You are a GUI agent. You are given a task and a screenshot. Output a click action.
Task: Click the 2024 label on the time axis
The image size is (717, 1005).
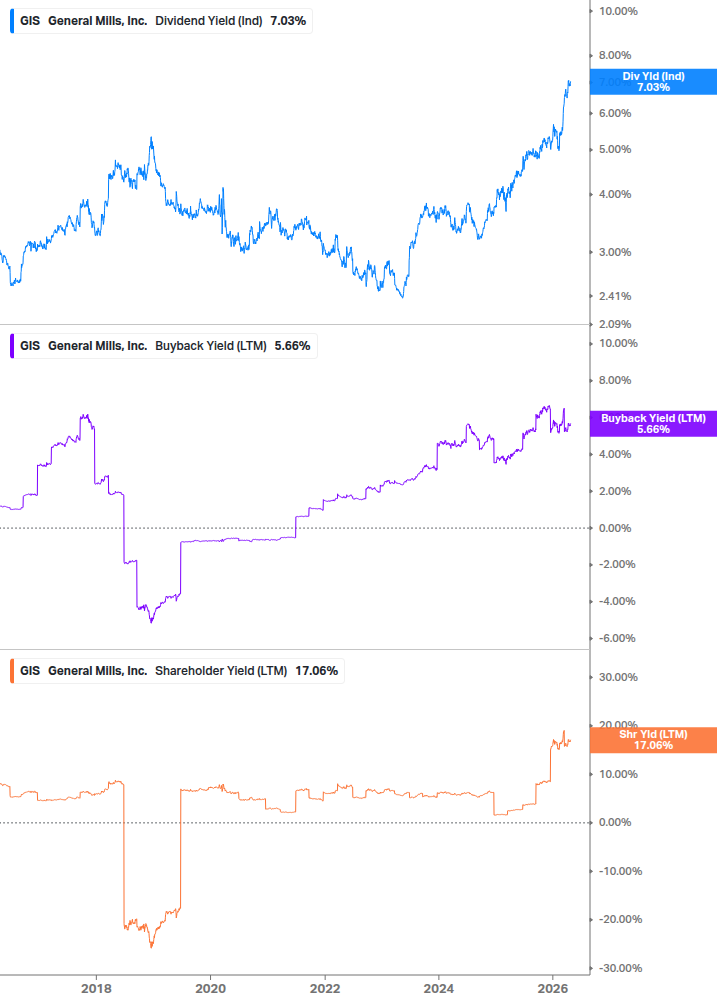pos(439,988)
